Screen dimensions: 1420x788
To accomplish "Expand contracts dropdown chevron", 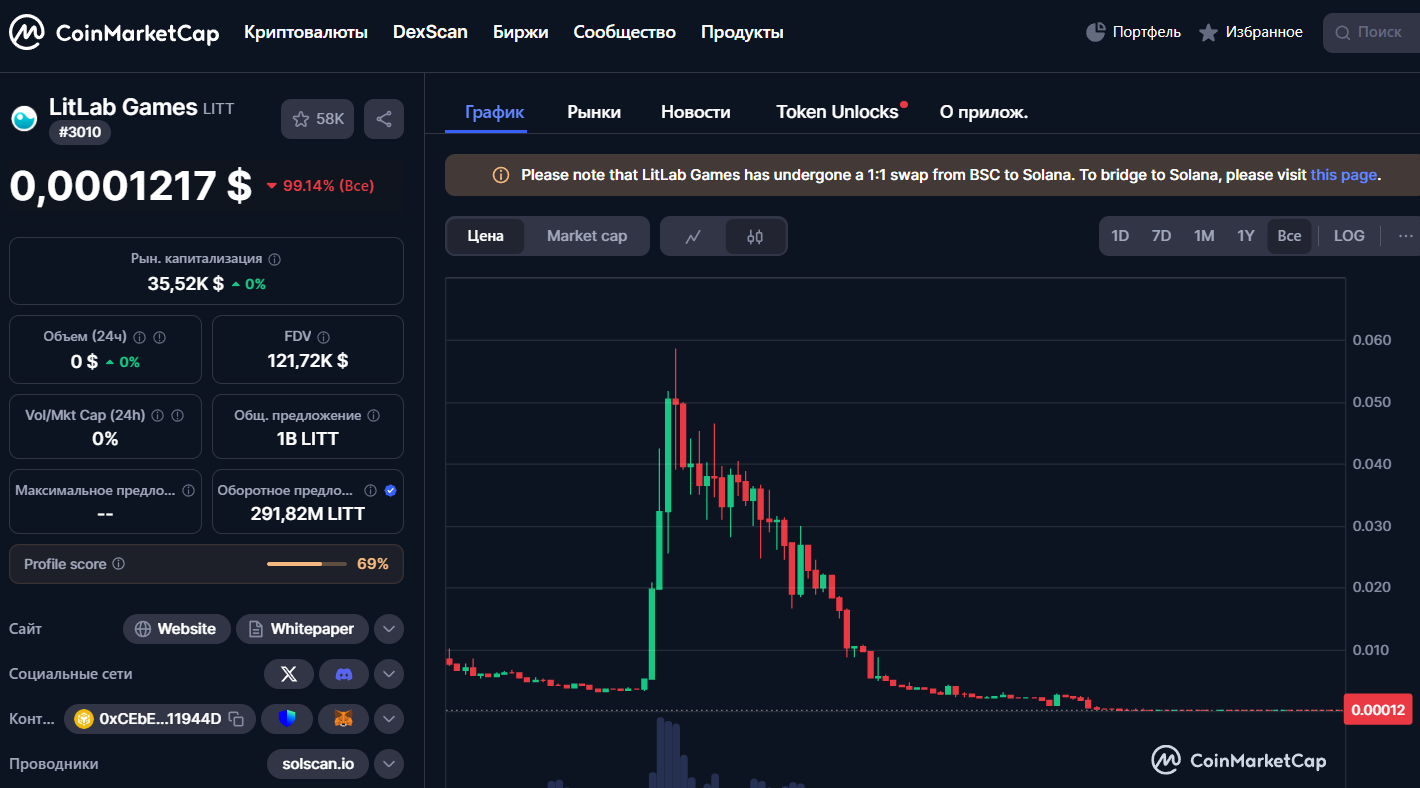I will point(389,718).
